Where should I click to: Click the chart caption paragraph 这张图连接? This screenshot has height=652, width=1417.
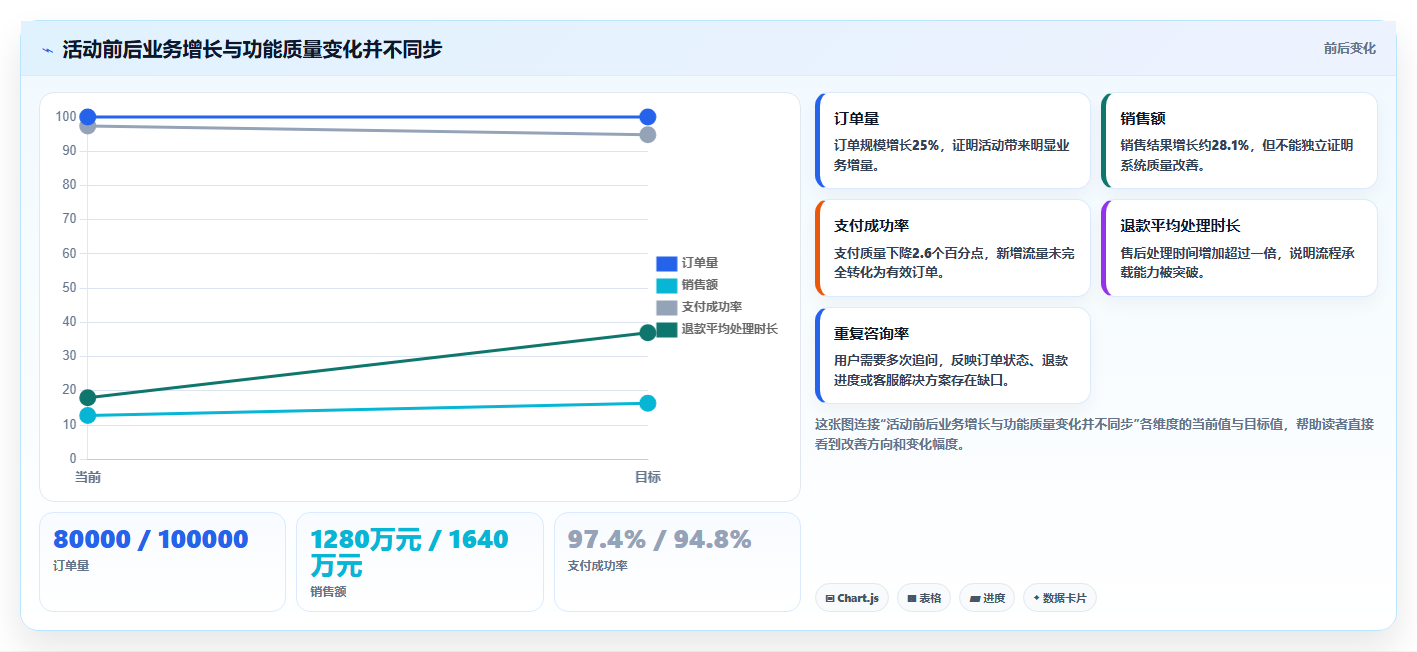[x=1095, y=434]
